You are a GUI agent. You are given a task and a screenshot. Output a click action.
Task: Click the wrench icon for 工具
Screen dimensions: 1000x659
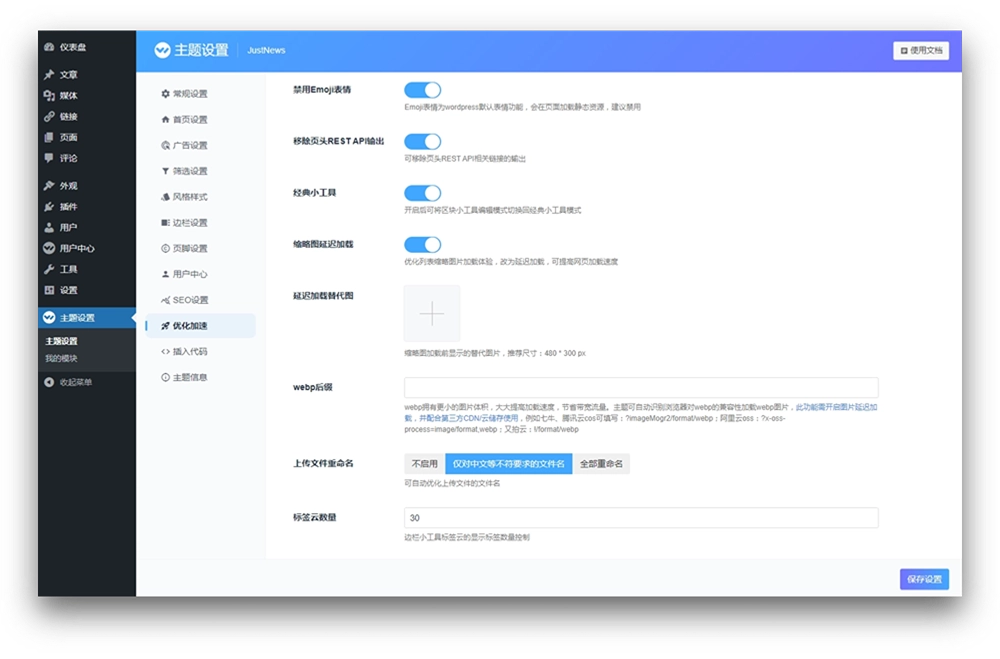point(49,269)
